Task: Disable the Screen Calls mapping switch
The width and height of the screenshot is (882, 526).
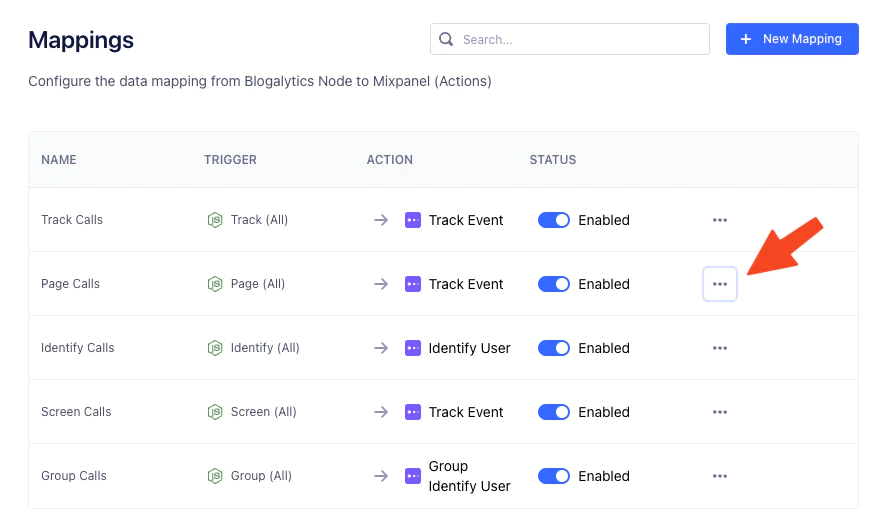Action: (554, 412)
